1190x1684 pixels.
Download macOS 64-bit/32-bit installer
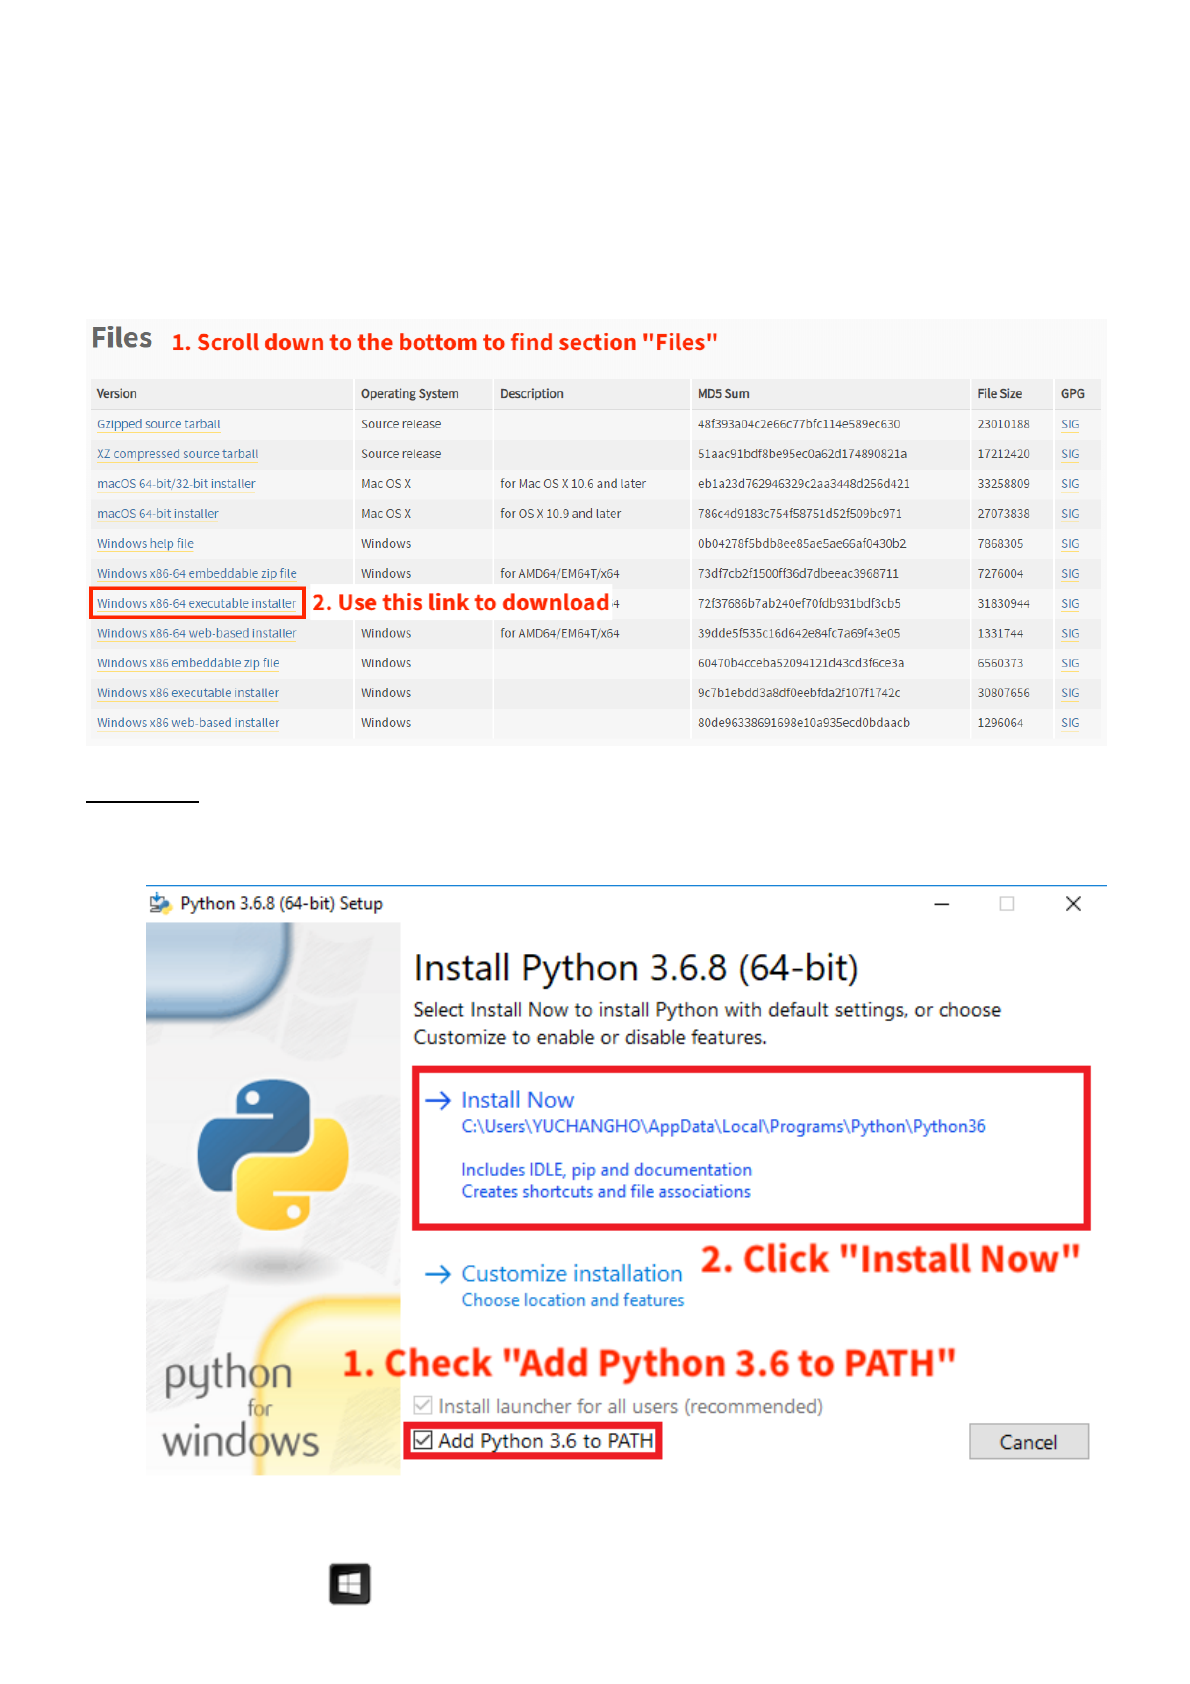coord(176,484)
